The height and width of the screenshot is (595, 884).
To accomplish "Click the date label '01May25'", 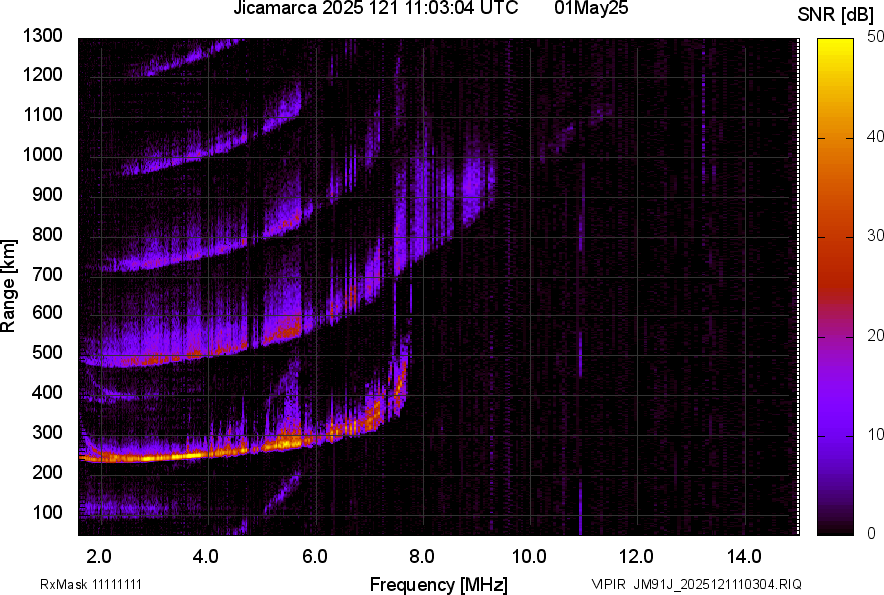I will tap(591, 8).
